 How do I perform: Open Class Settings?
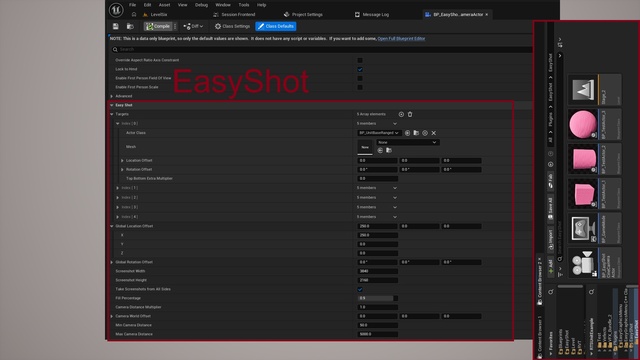coord(232,26)
